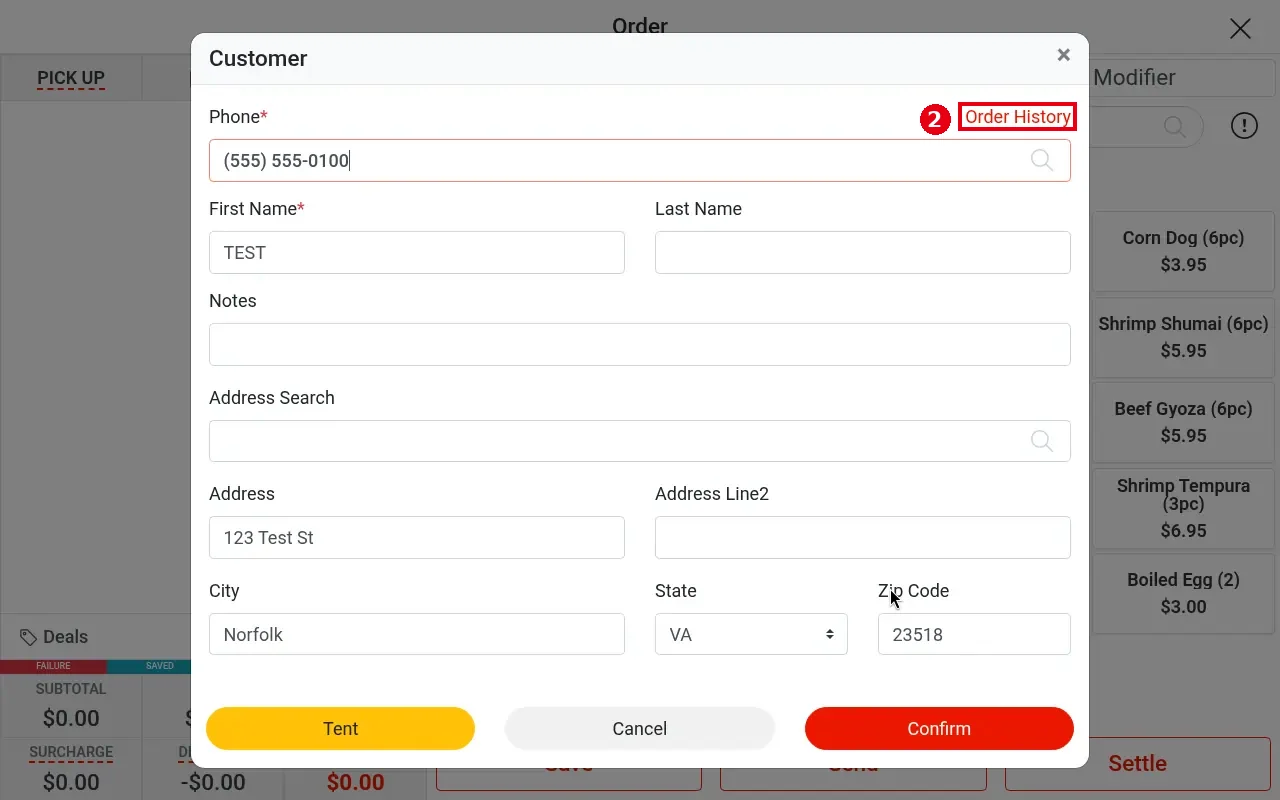This screenshot has height=800, width=1280.
Task: Click the yellow Tent button
Action: (x=340, y=728)
